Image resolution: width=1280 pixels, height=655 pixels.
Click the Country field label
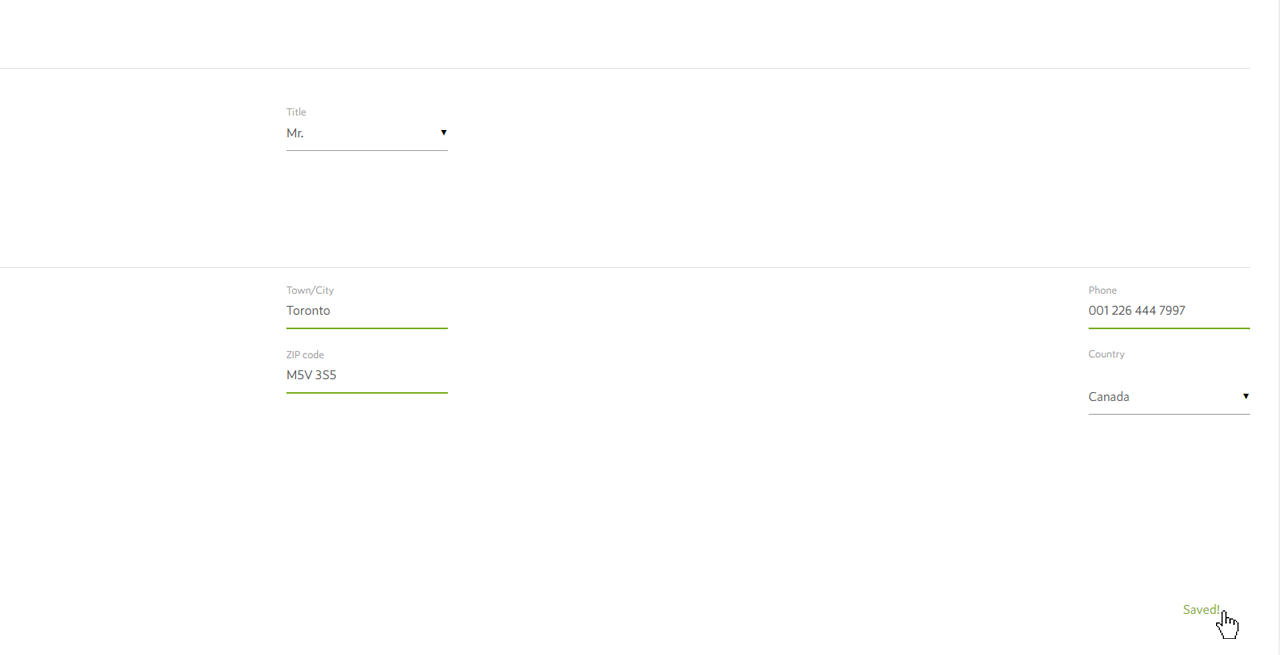click(x=1106, y=354)
